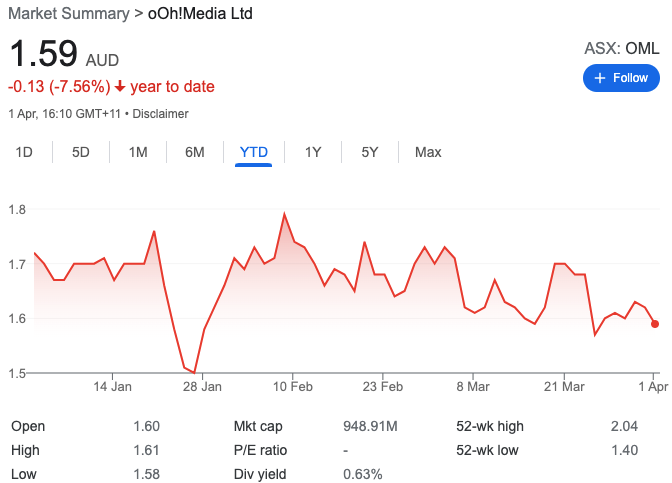Select the 1D time range tab

[25, 152]
